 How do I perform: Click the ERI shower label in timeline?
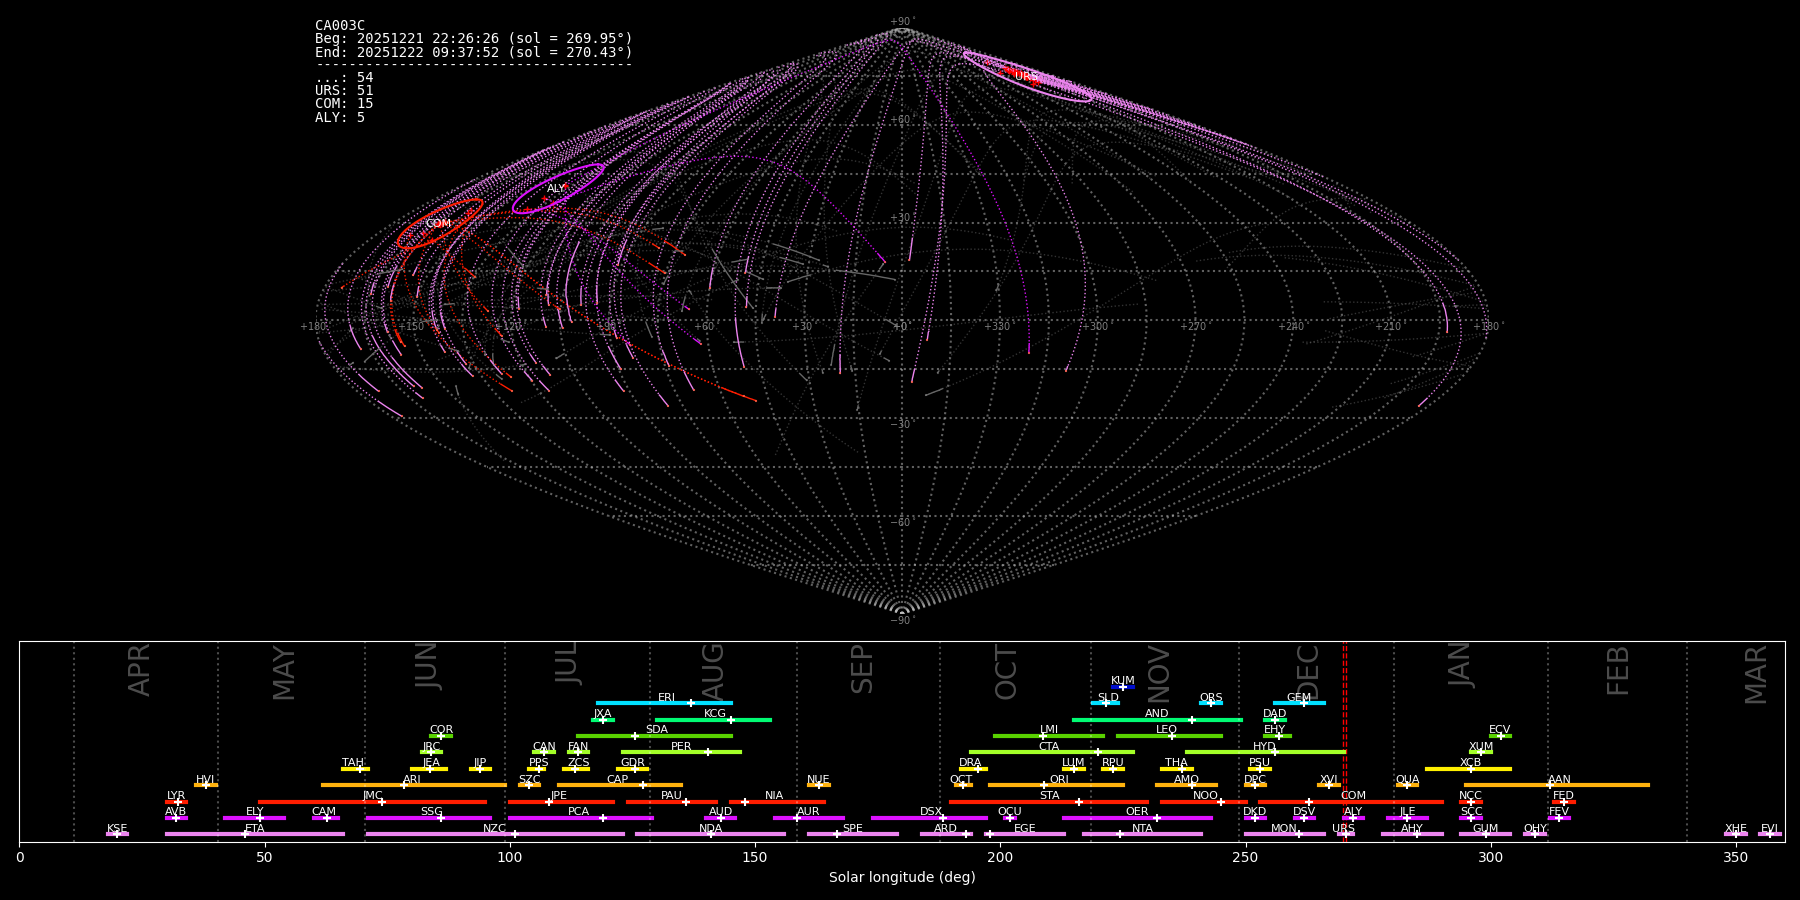tap(667, 698)
